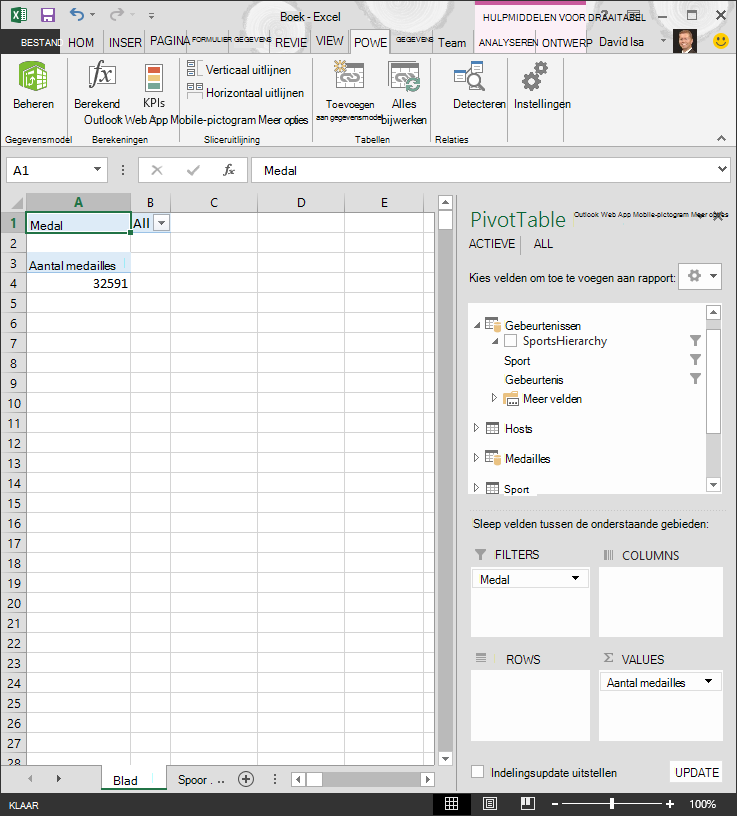737x816 pixels.
Task: Redo the last undone action
Action: [116, 15]
